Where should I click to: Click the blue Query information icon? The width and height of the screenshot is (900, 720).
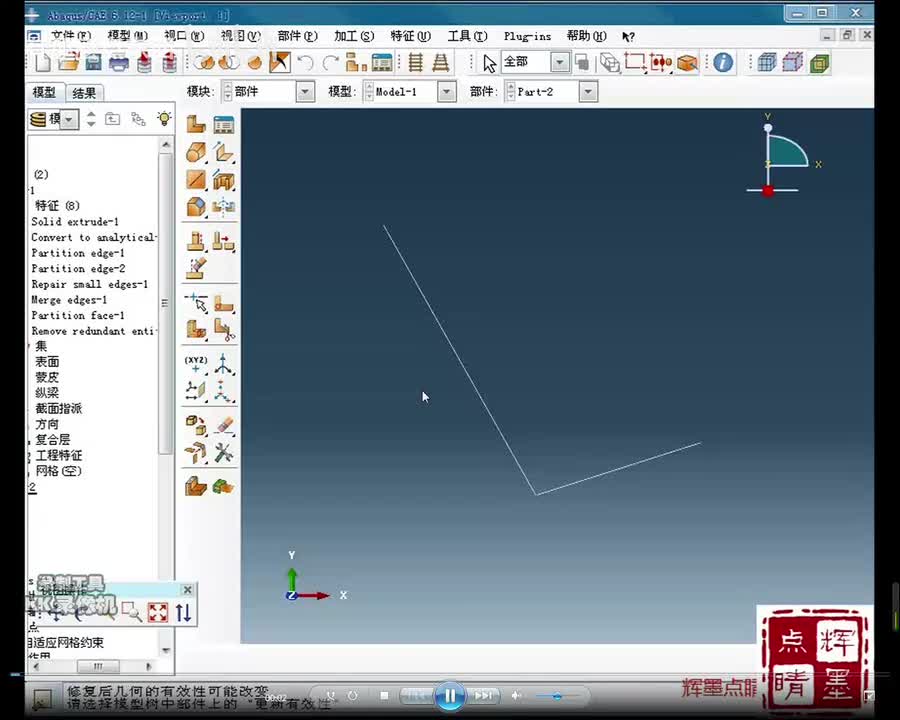[723, 62]
